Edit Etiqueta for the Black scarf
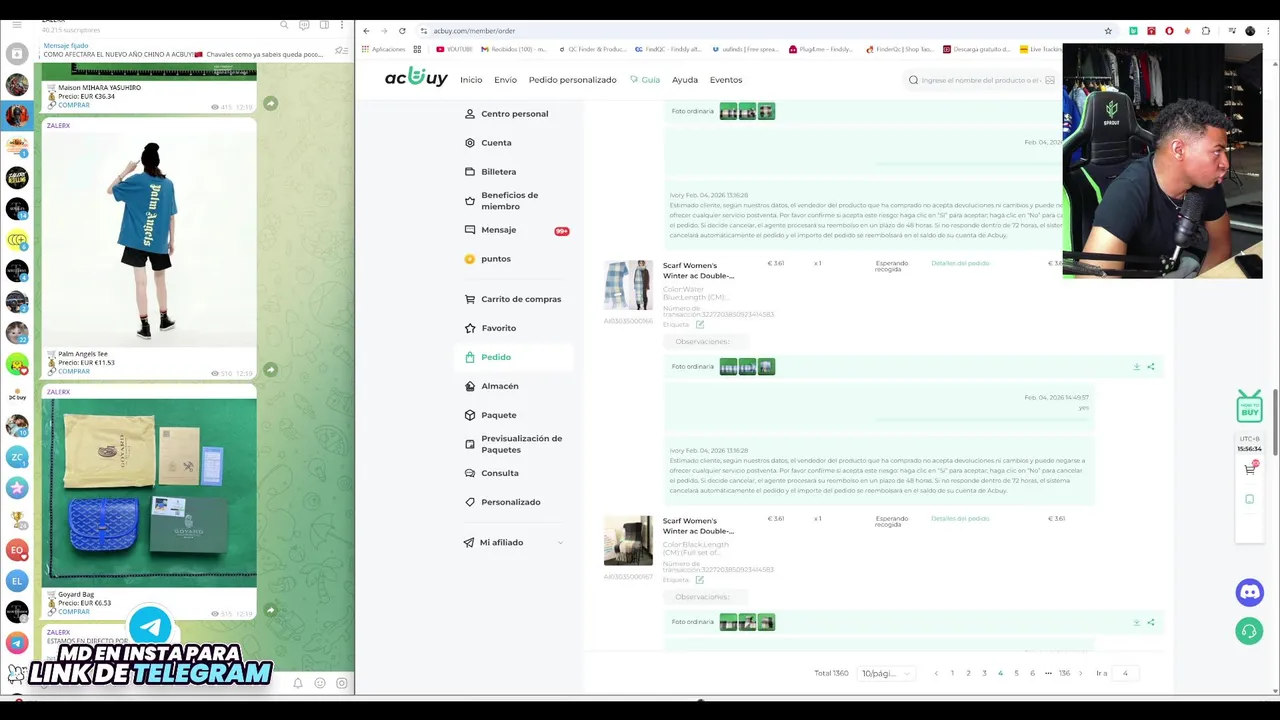The height and width of the screenshot is (720, 1280). (700, 579)
